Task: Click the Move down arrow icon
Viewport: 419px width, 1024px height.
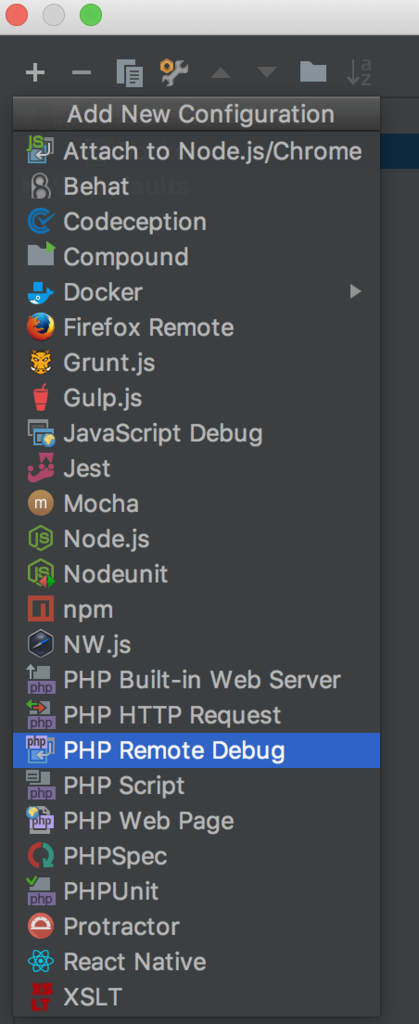Action: coord(266,72)
